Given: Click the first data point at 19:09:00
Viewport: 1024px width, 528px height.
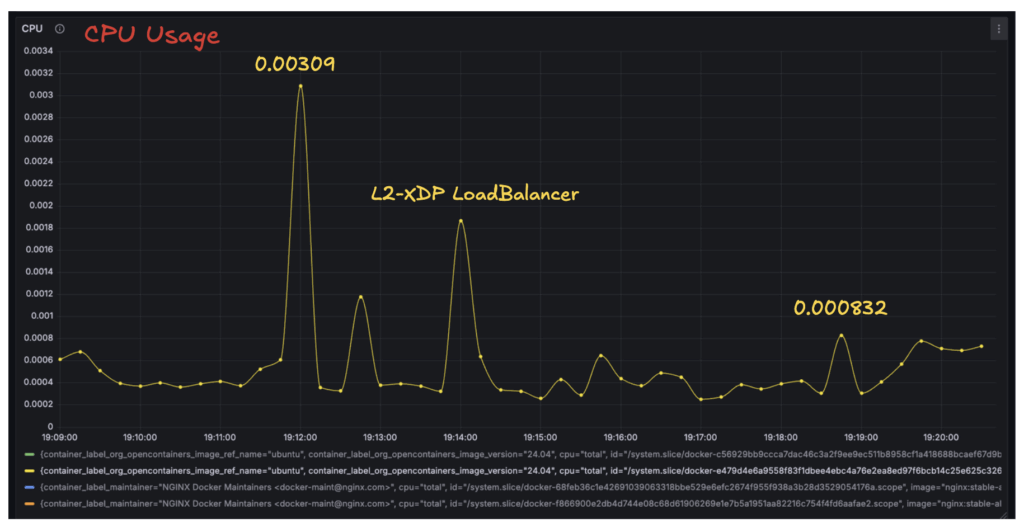Looking at the screenshot, I should click(x=60, y=359).
